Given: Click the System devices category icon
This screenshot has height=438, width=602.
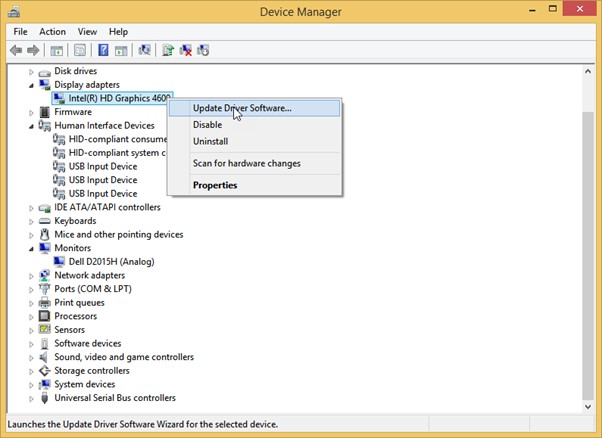Looking at the screenshot, I should coord(45,384).
